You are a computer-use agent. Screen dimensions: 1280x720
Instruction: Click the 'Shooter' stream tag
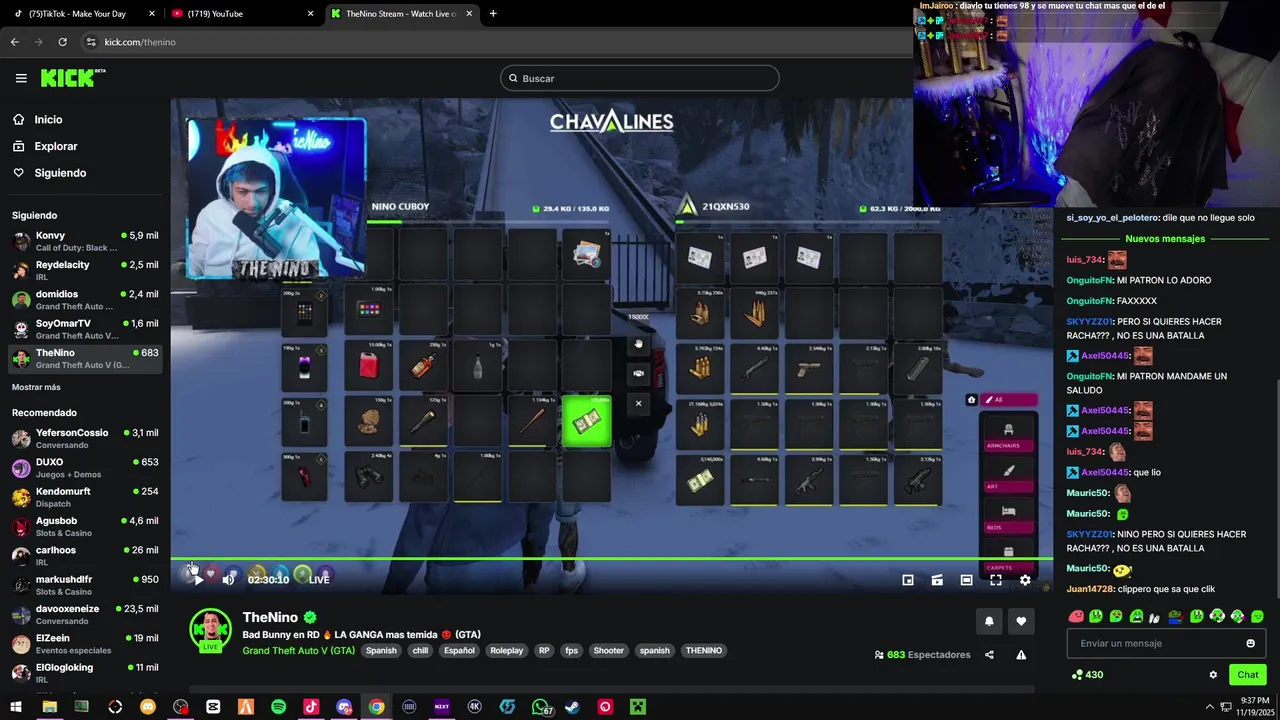[608, 651]
